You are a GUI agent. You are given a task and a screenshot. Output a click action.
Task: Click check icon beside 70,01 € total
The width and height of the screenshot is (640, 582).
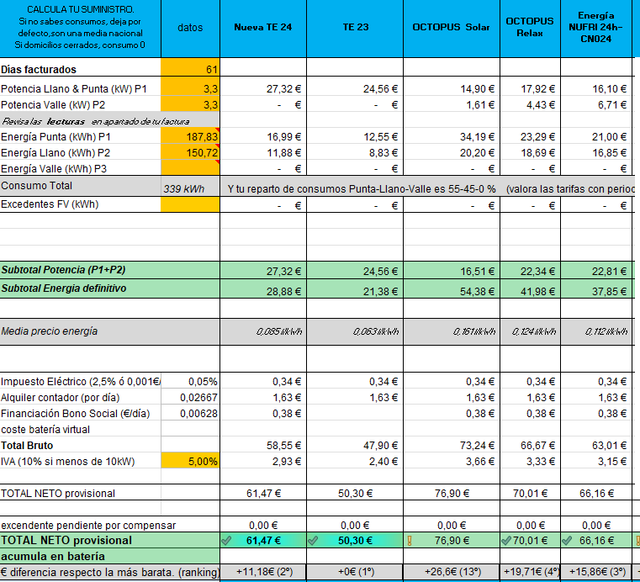point(507,541)
